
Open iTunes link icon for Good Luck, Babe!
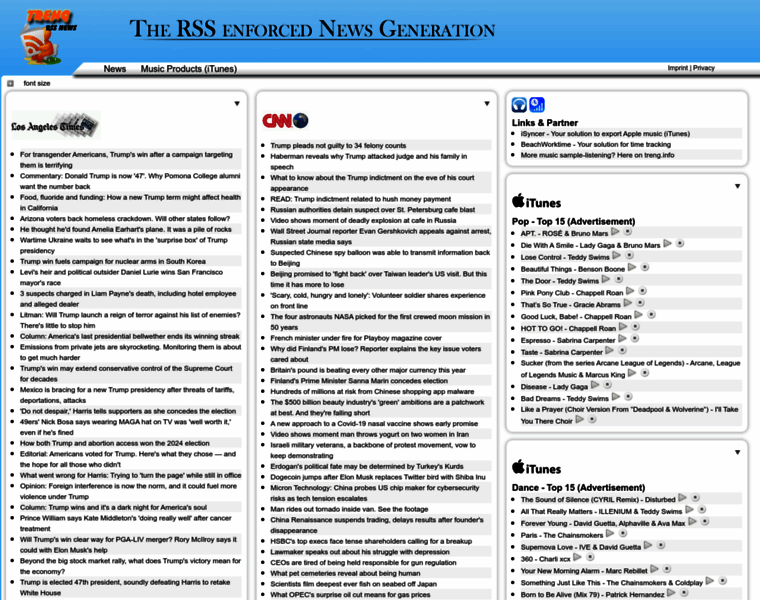(651, 315)
